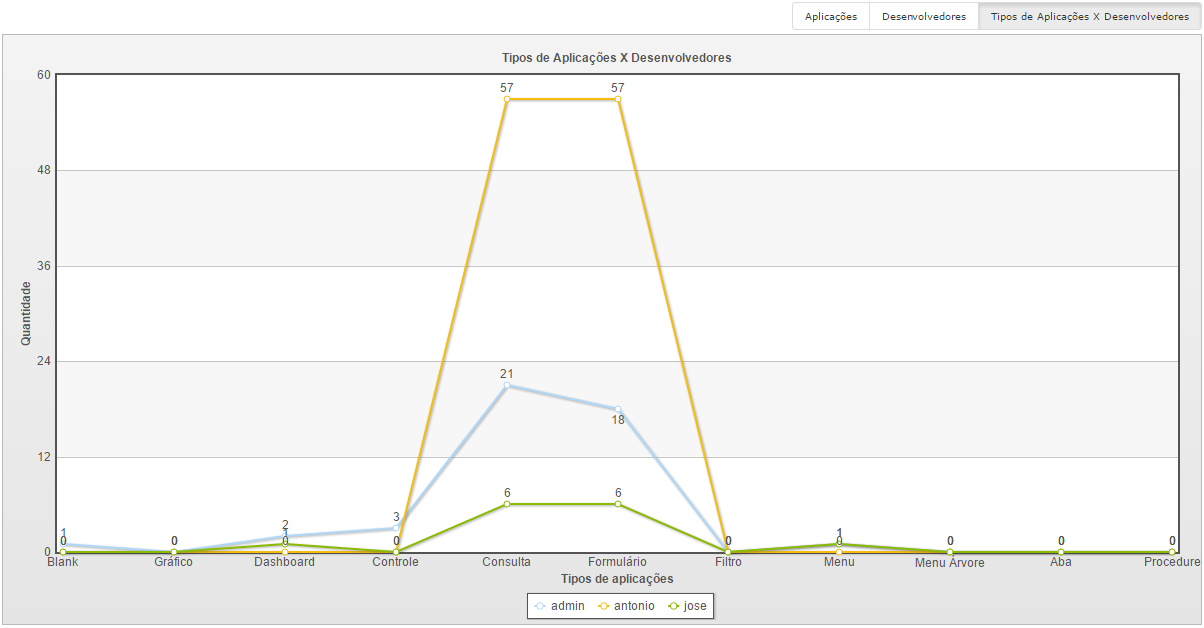Click the value label 18
The image size is (1204, 628).
click(x=618, y=420)
